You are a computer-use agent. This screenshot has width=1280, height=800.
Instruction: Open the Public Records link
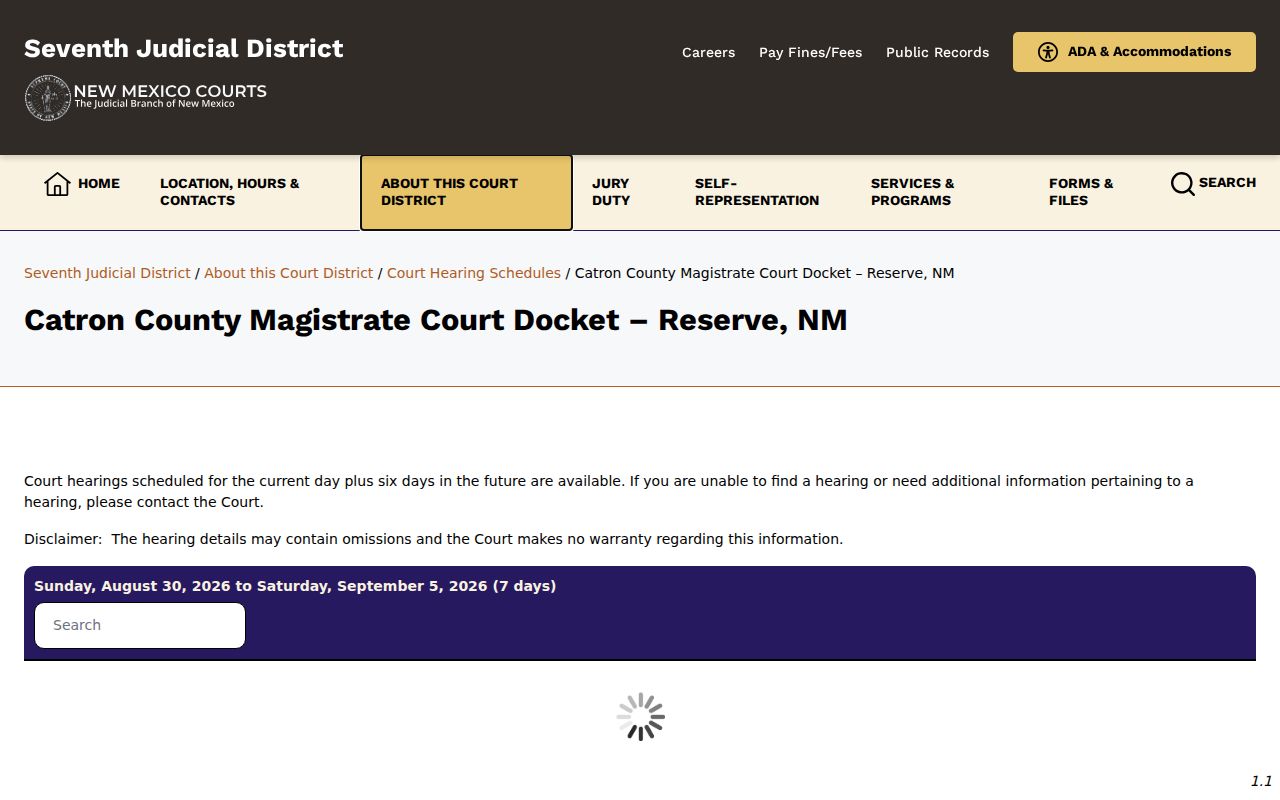point(937,52)
